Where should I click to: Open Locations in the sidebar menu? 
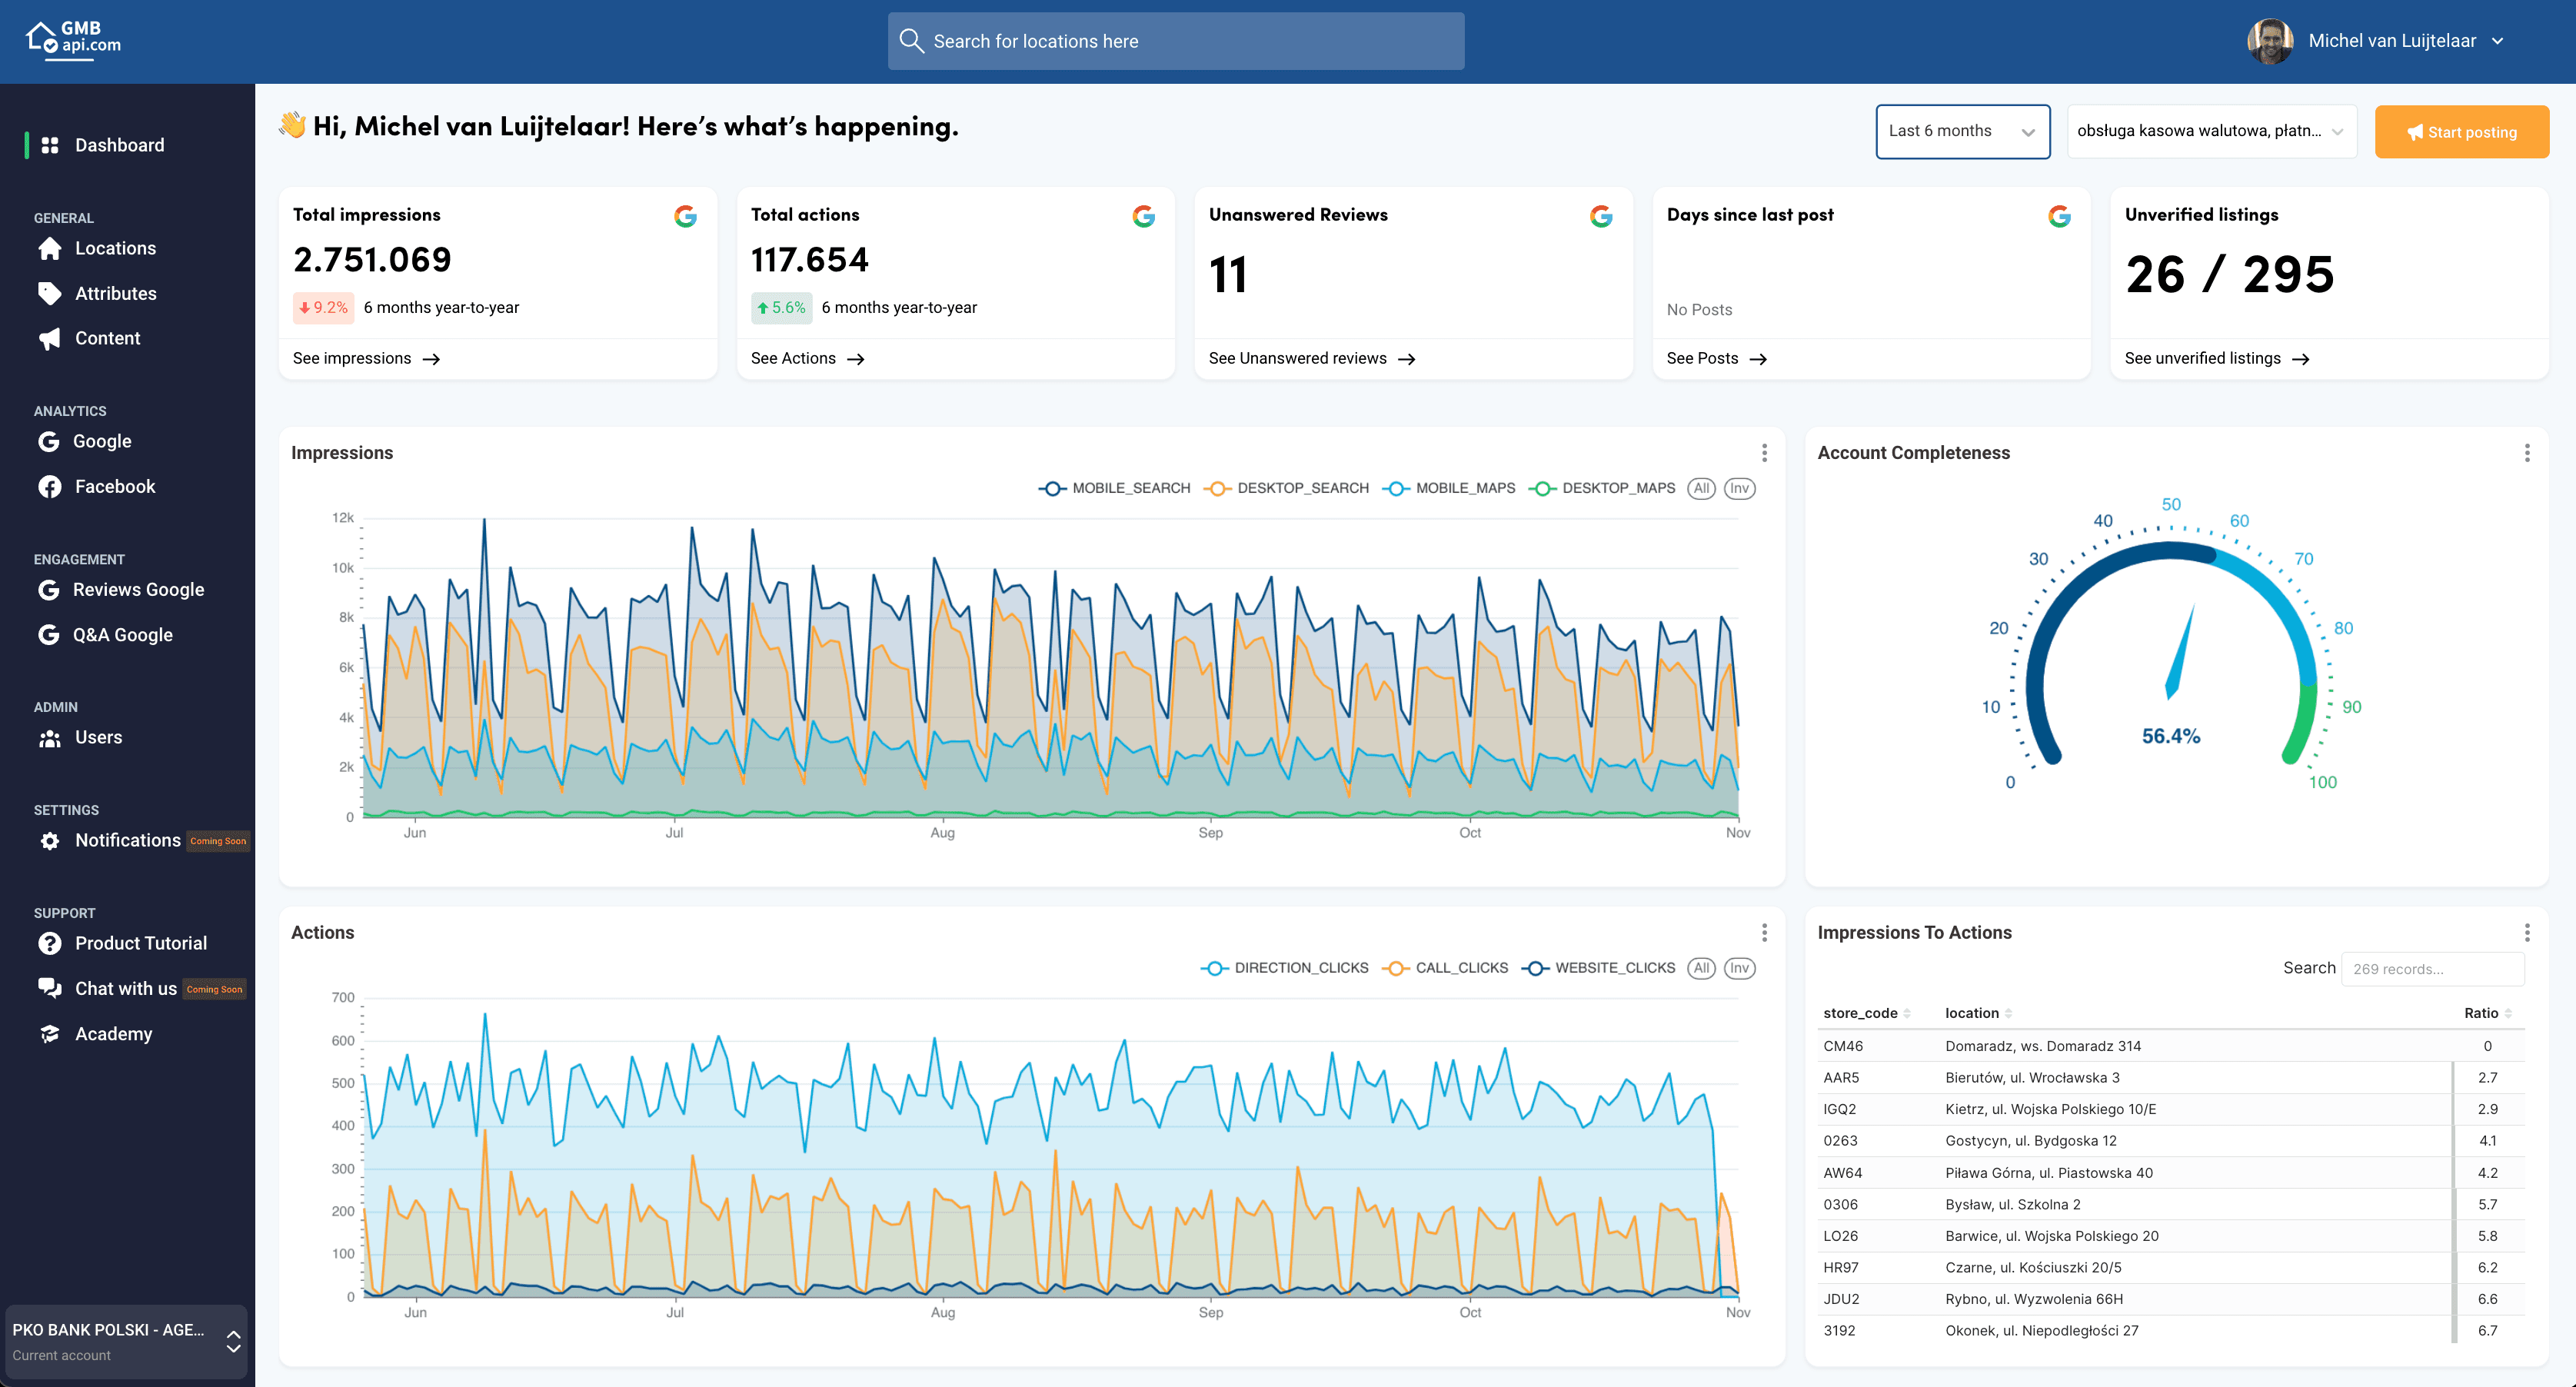pos(115,248)
